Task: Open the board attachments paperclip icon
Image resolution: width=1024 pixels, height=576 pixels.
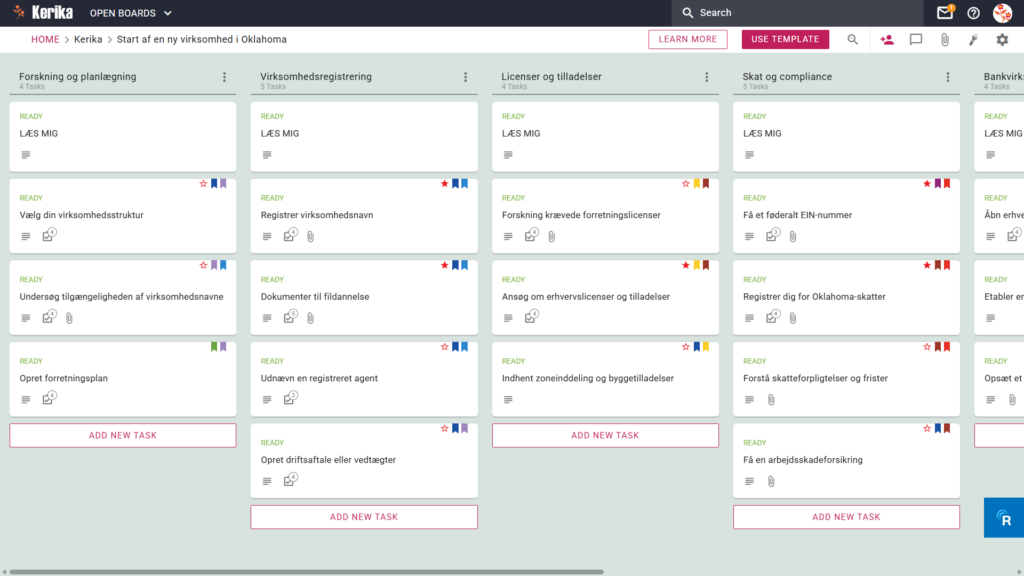Action: (944, 40)
